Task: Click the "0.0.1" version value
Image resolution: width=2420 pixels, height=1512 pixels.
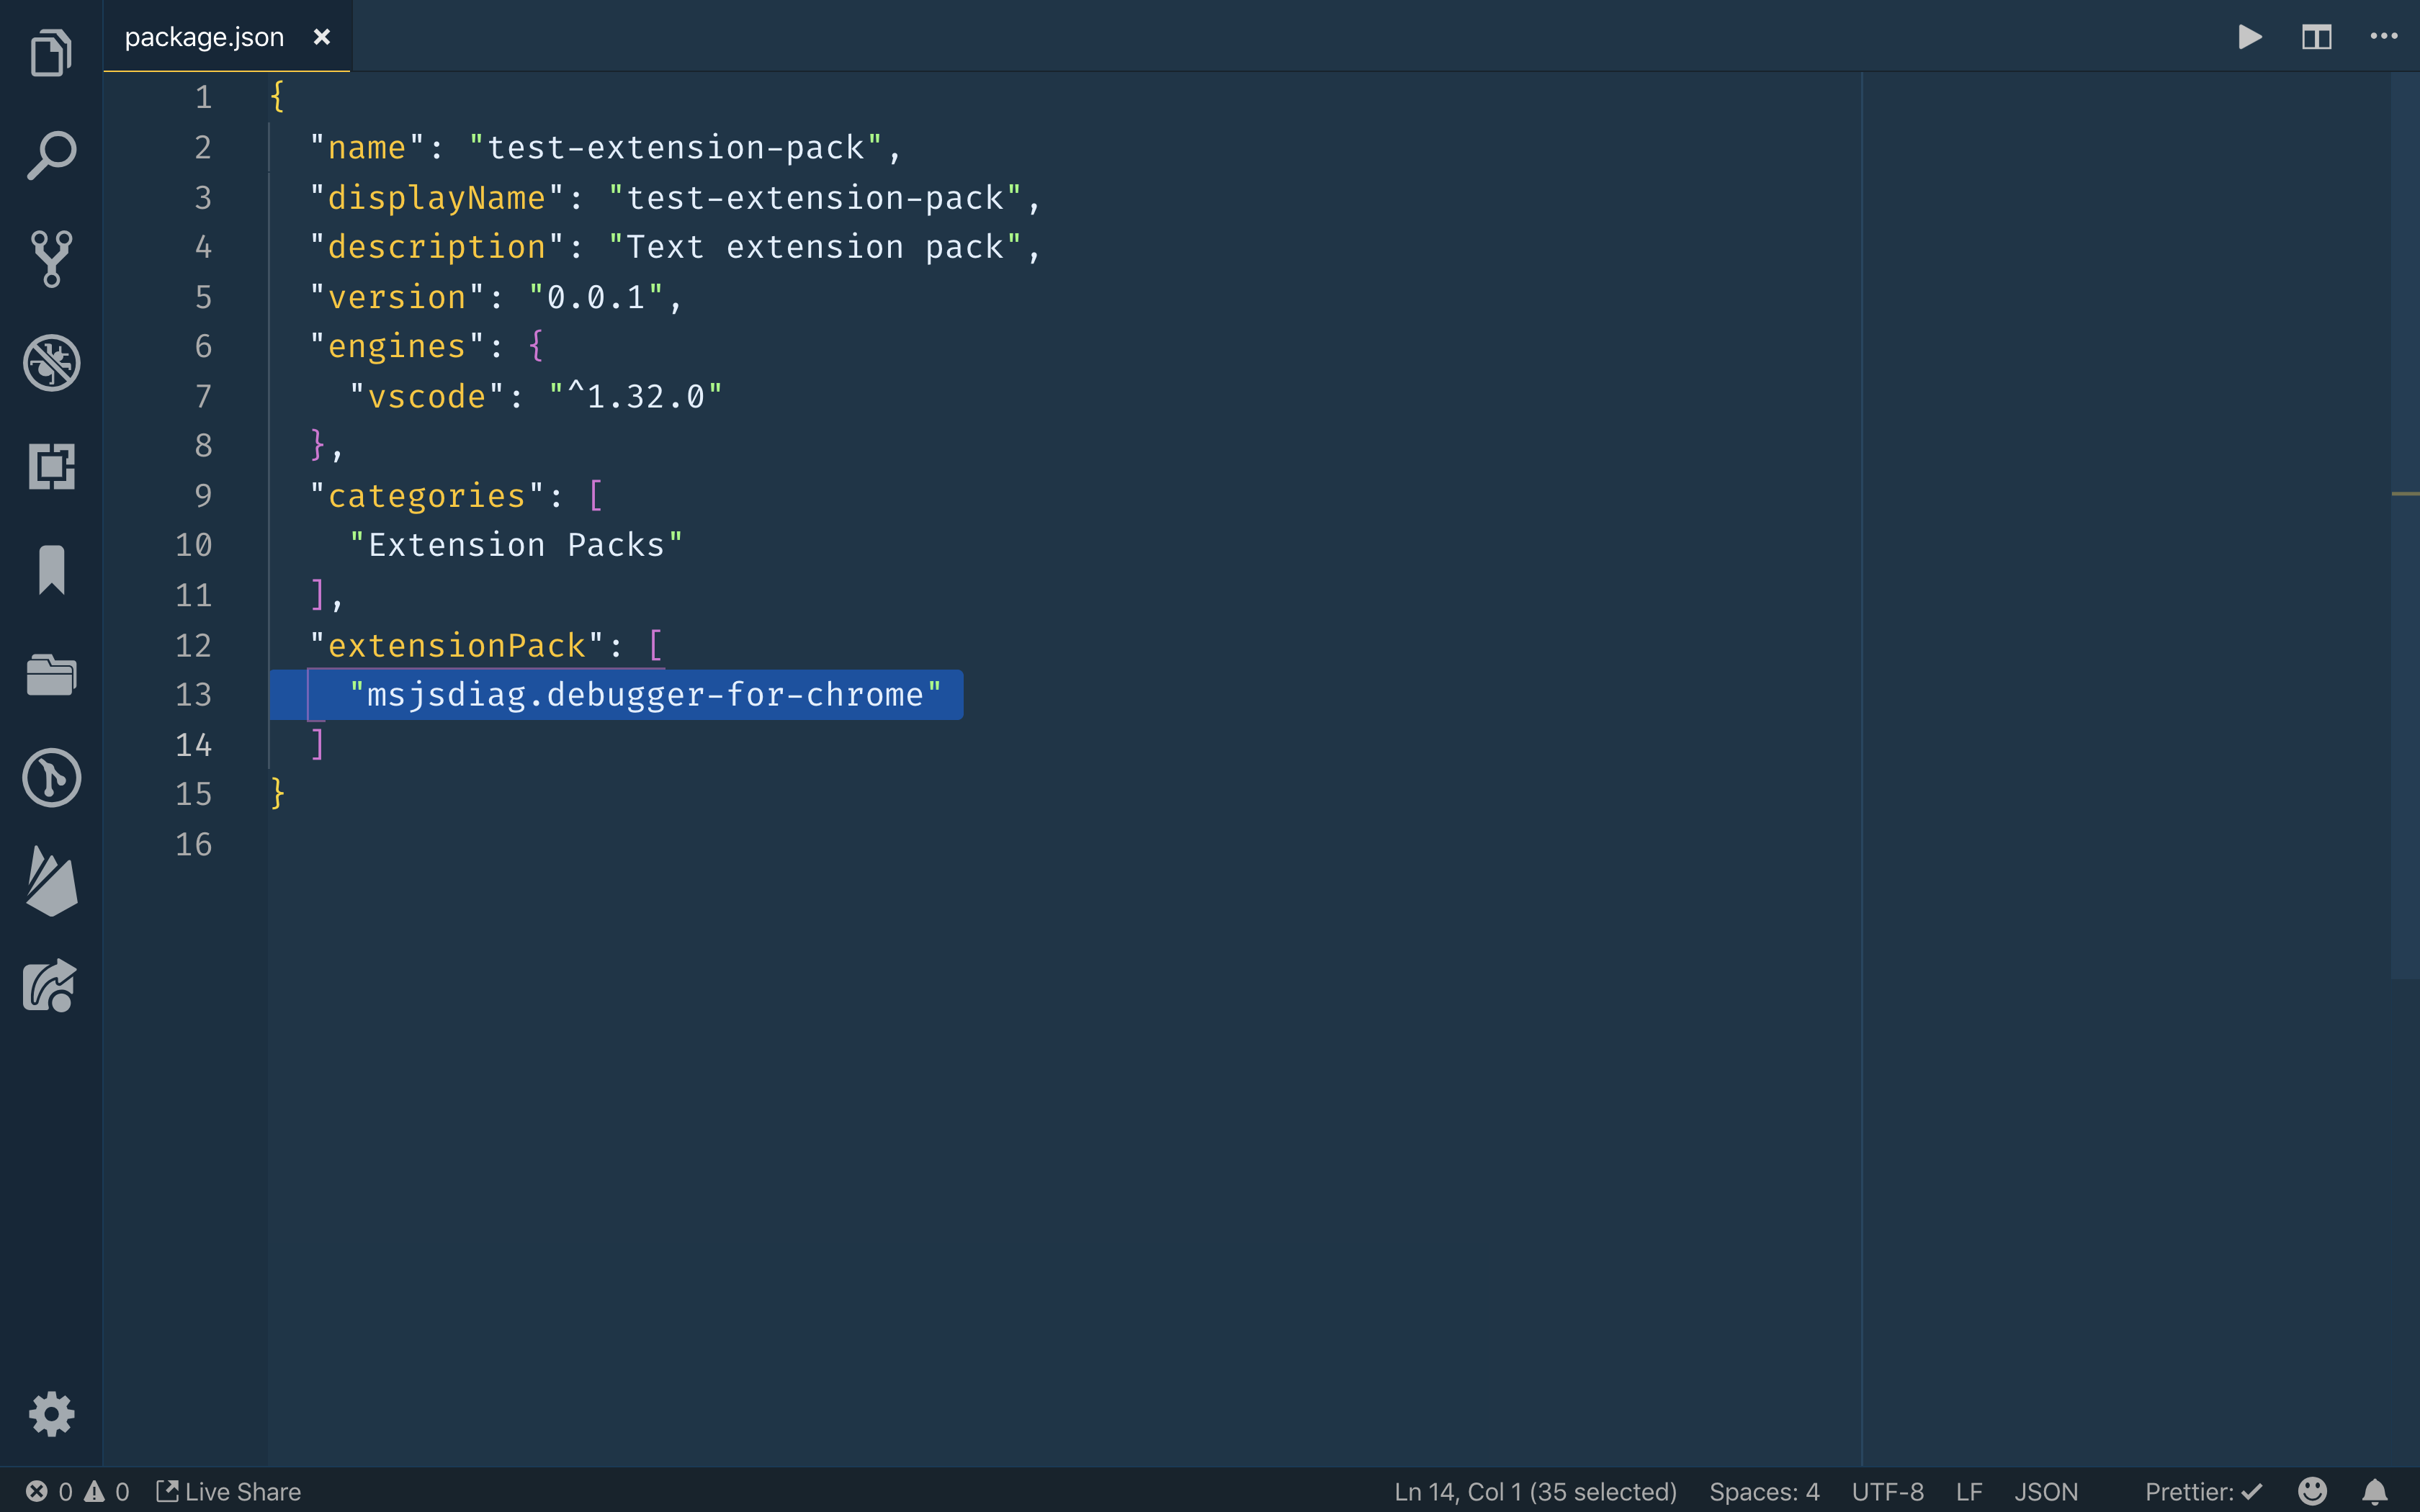Action: tap(596, 297)
